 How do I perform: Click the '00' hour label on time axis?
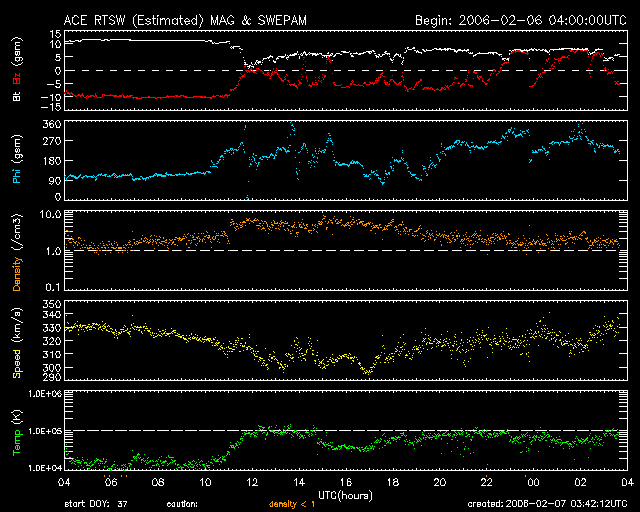[533, 482]
